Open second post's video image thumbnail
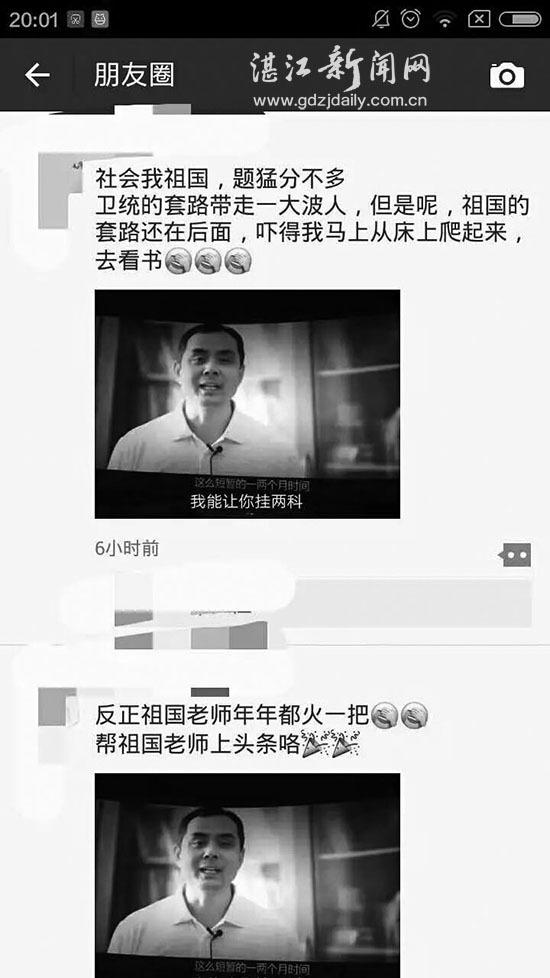This screenshot has width=550, height=978. 248,876
